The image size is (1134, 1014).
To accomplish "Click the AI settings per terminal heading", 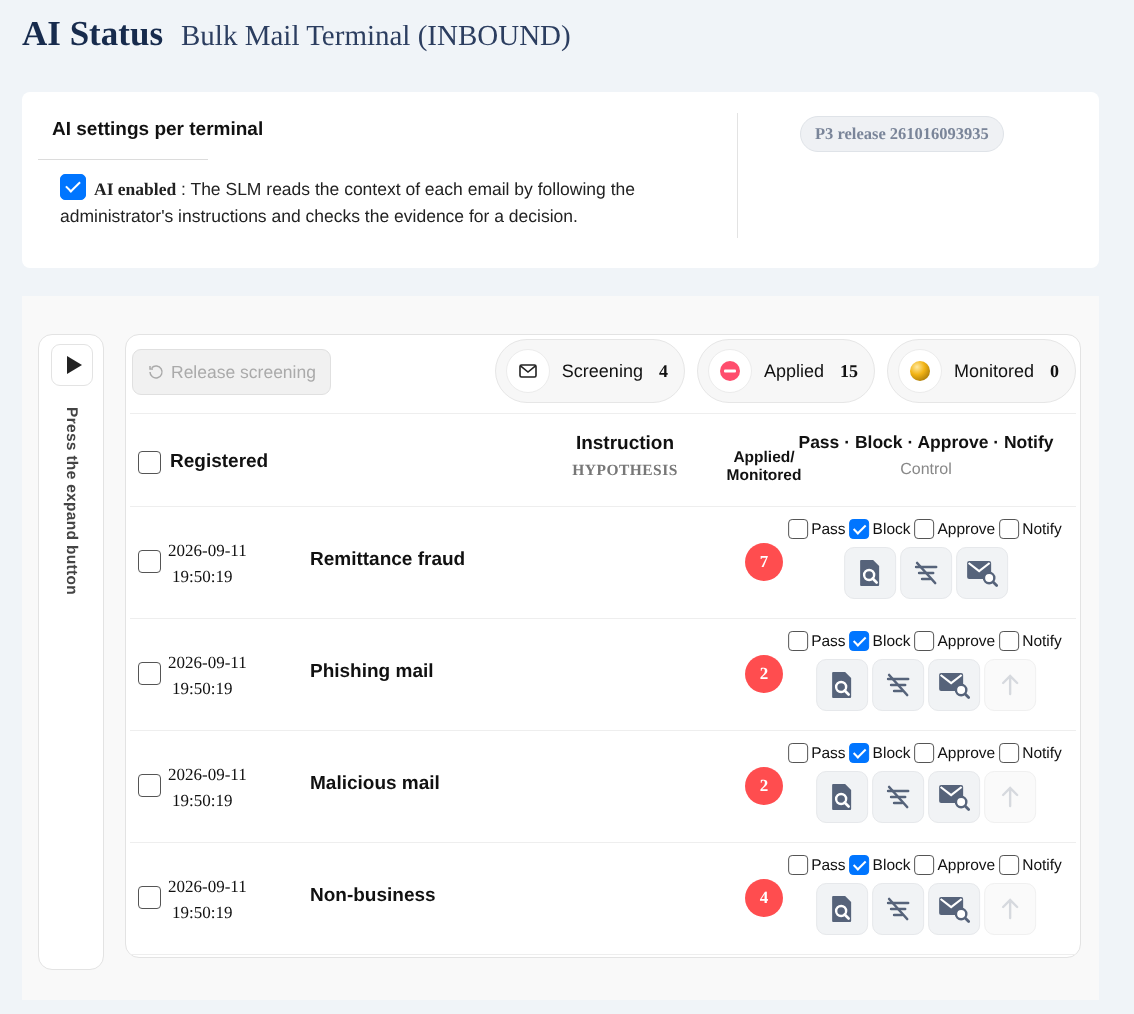I will click(x=158, y=129).
